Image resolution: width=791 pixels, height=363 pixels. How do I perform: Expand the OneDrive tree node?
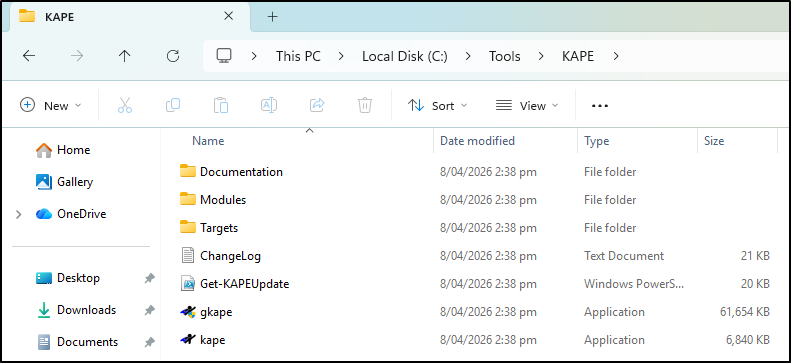point(19,214)
